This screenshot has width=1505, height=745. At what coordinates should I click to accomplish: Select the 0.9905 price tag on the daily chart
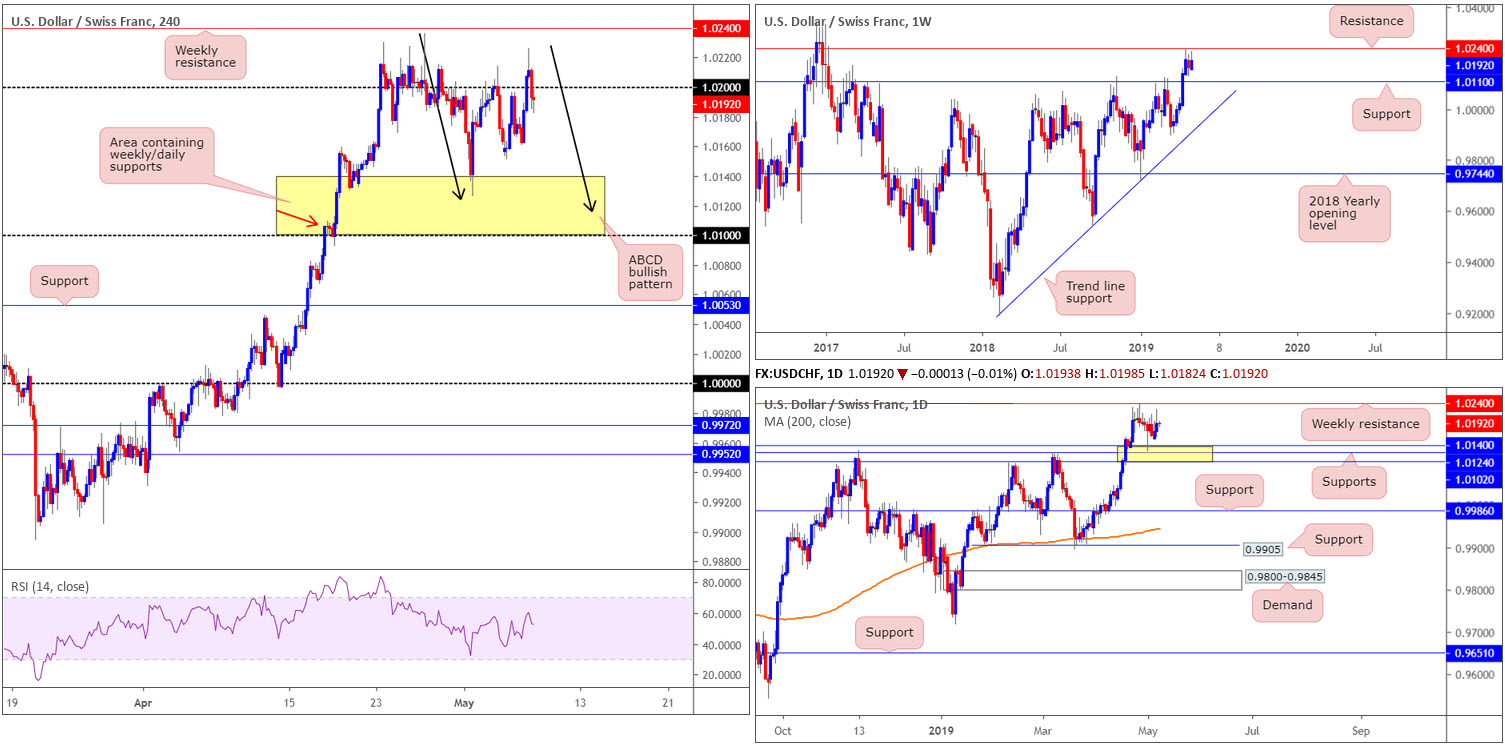click(x=1264, y=550)
